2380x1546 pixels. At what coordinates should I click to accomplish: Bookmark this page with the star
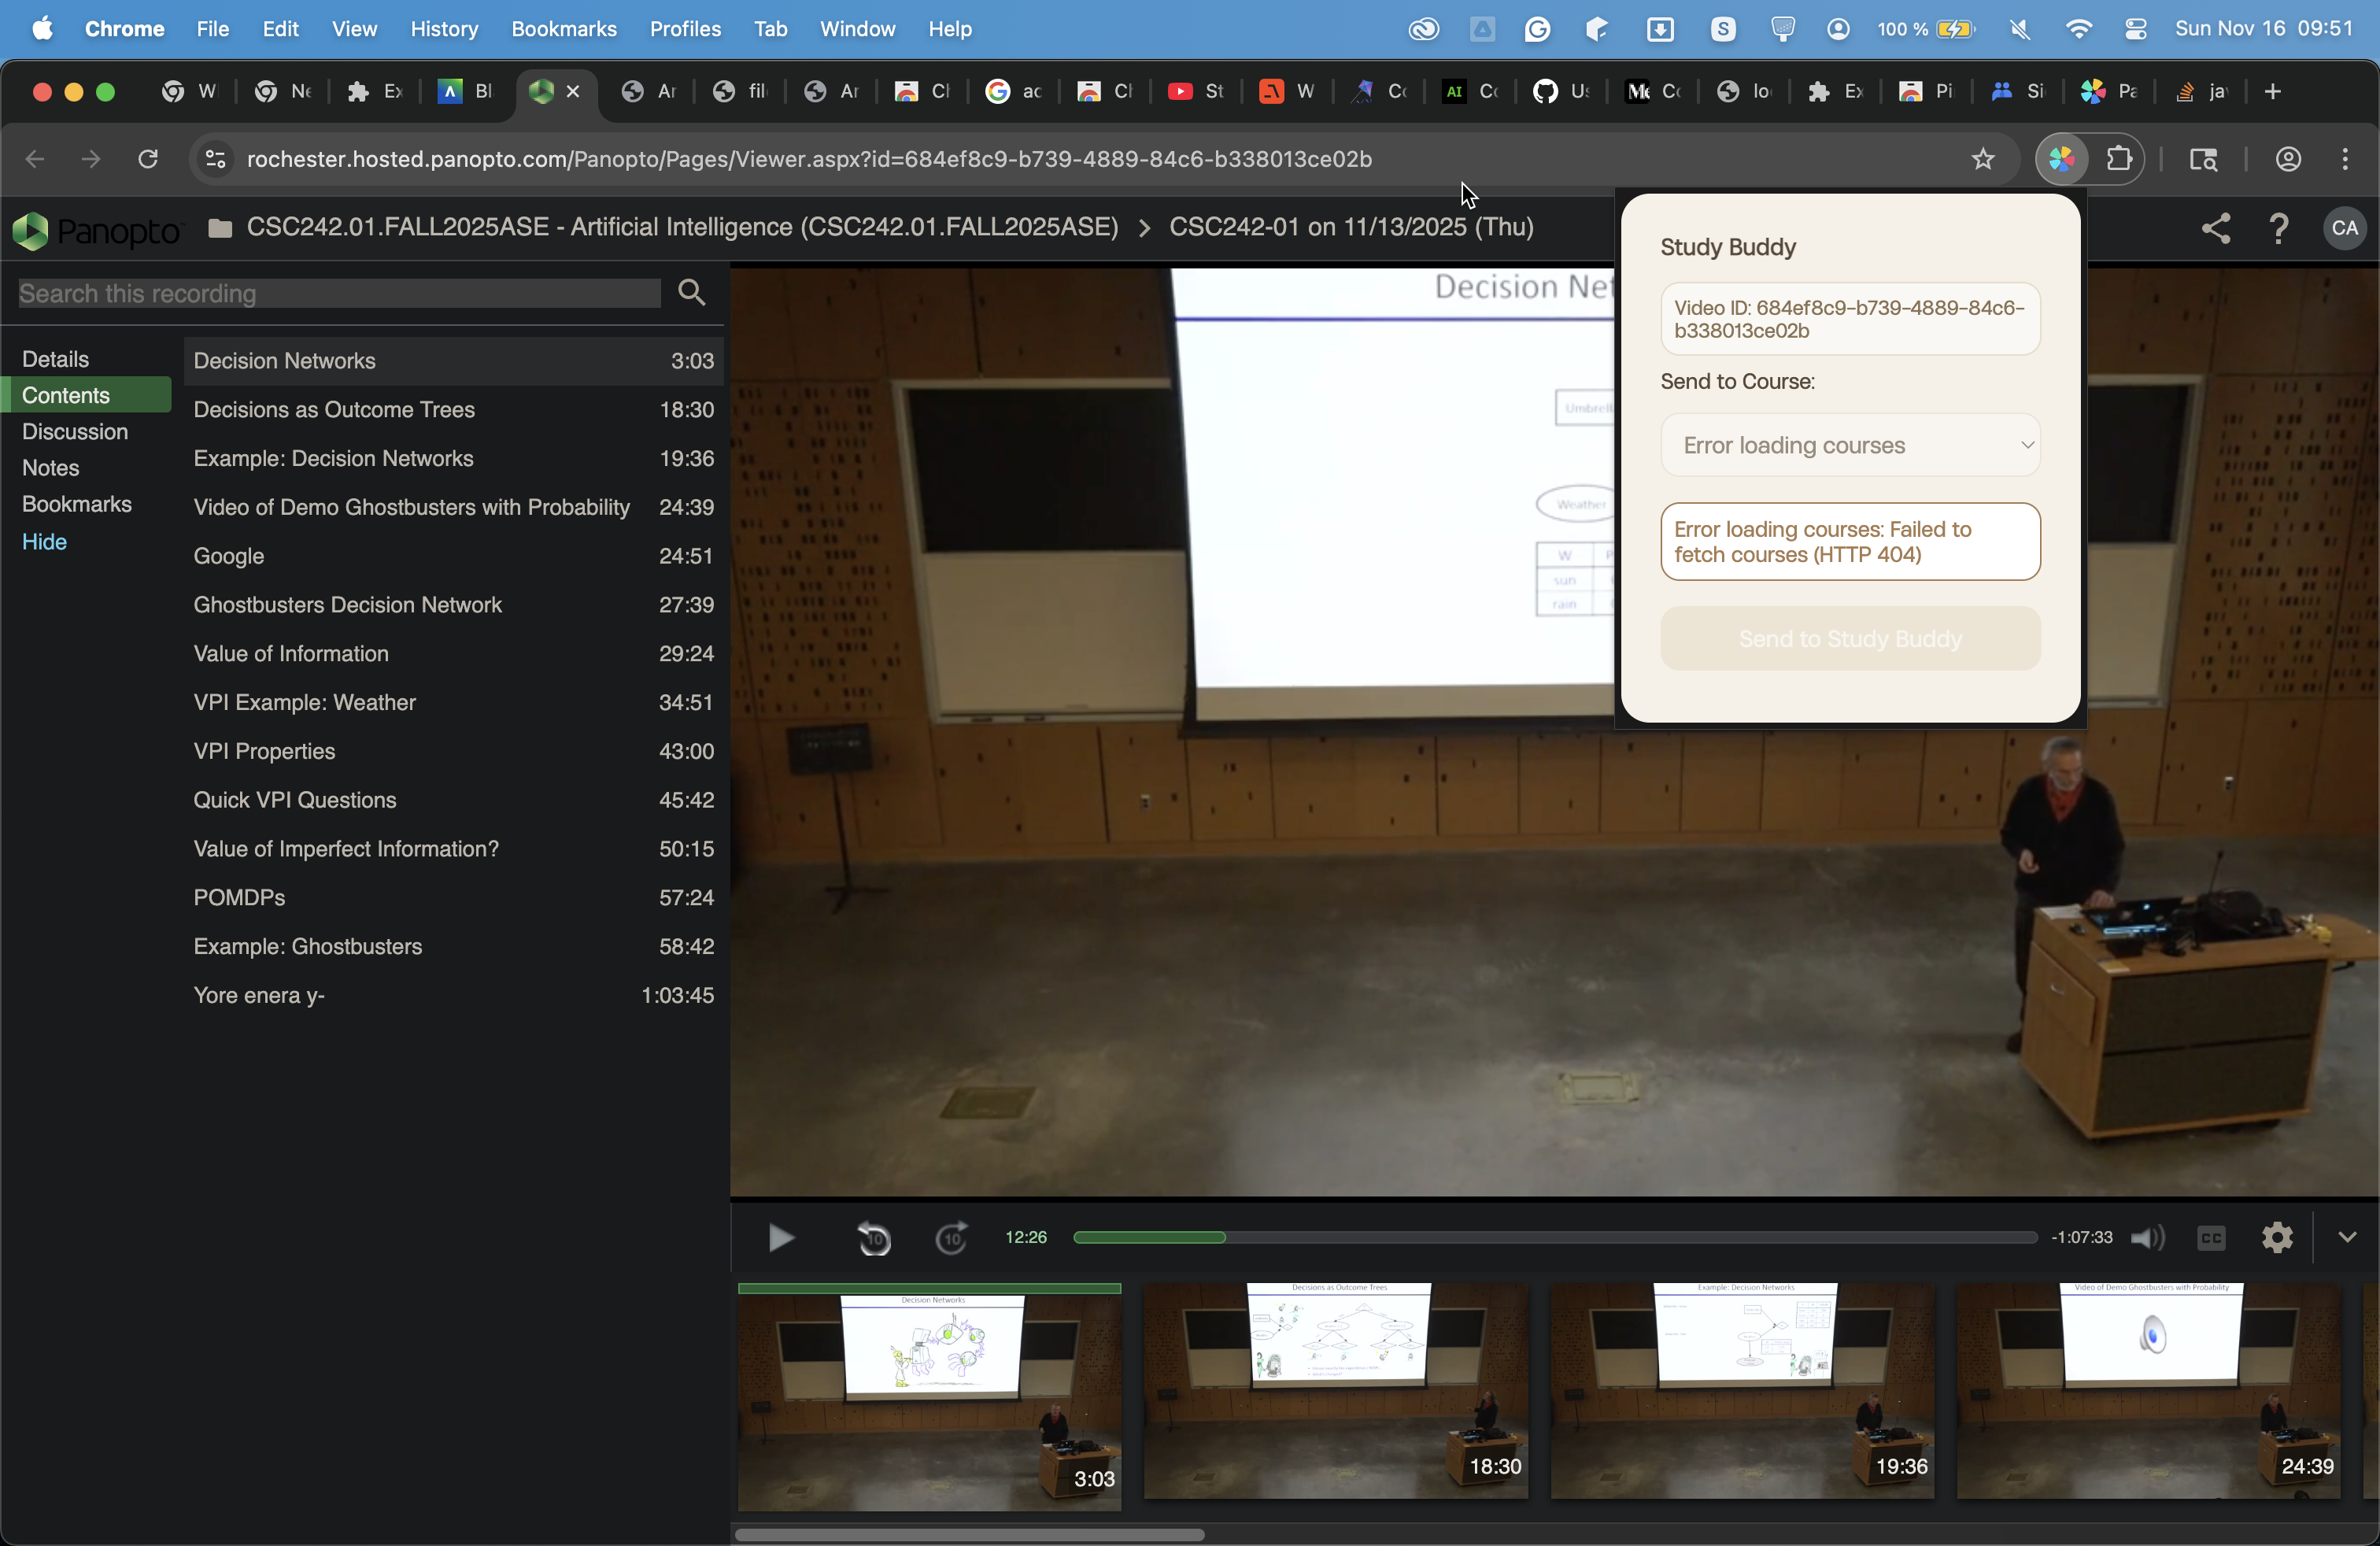[x=1983, y=159]
